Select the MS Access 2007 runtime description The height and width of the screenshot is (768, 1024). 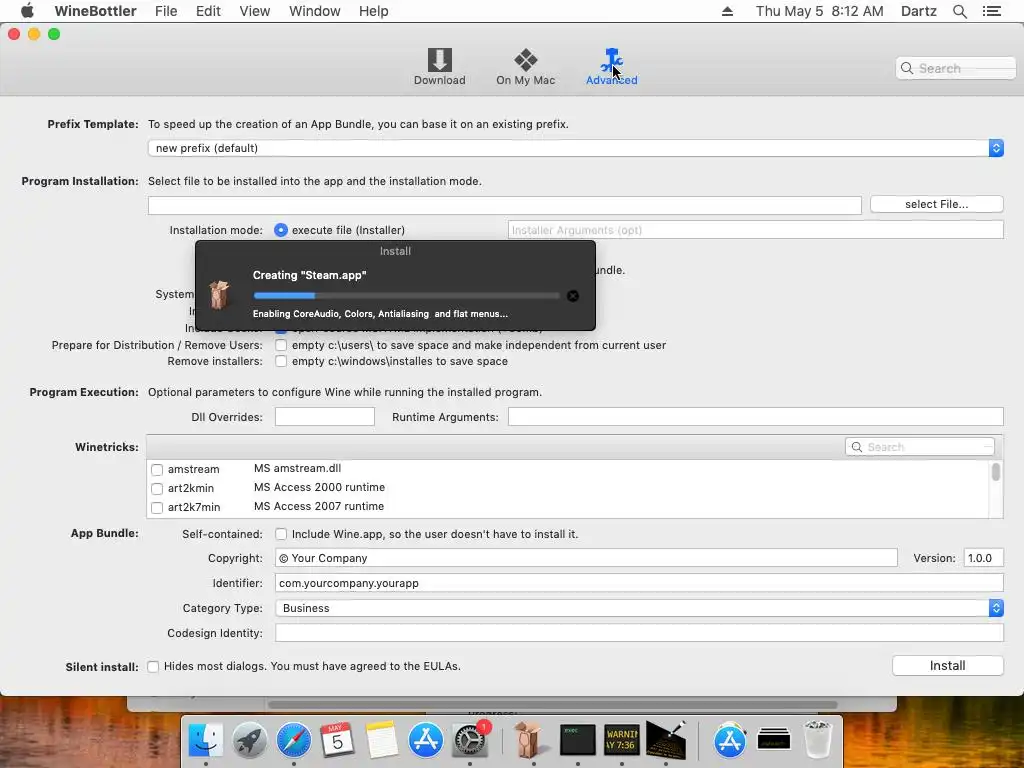(x=319, y=506)
